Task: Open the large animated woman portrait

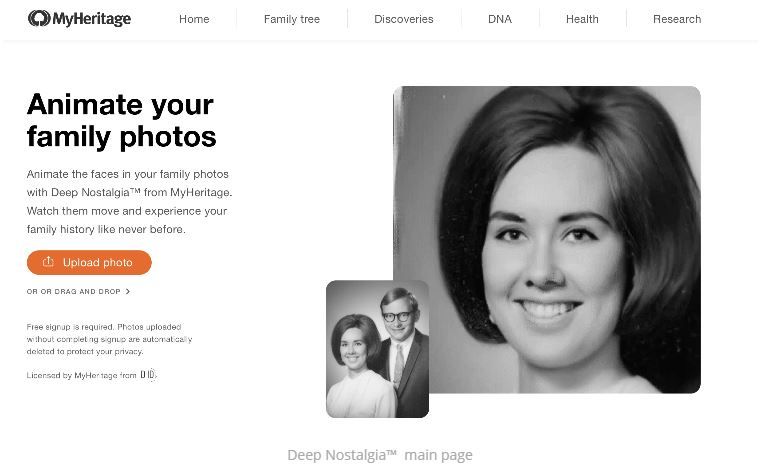Action: pyautogui.click(x=547, y=239)
